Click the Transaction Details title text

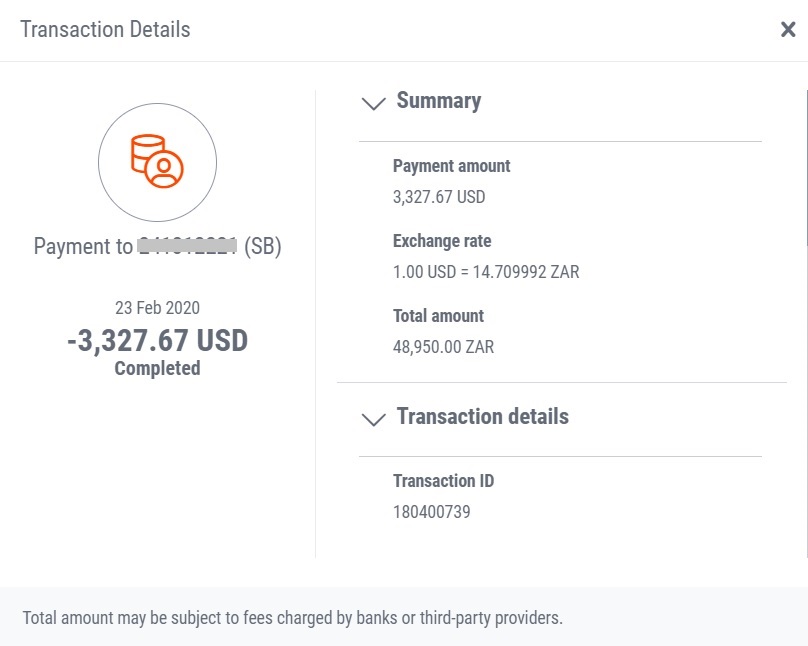105,29
